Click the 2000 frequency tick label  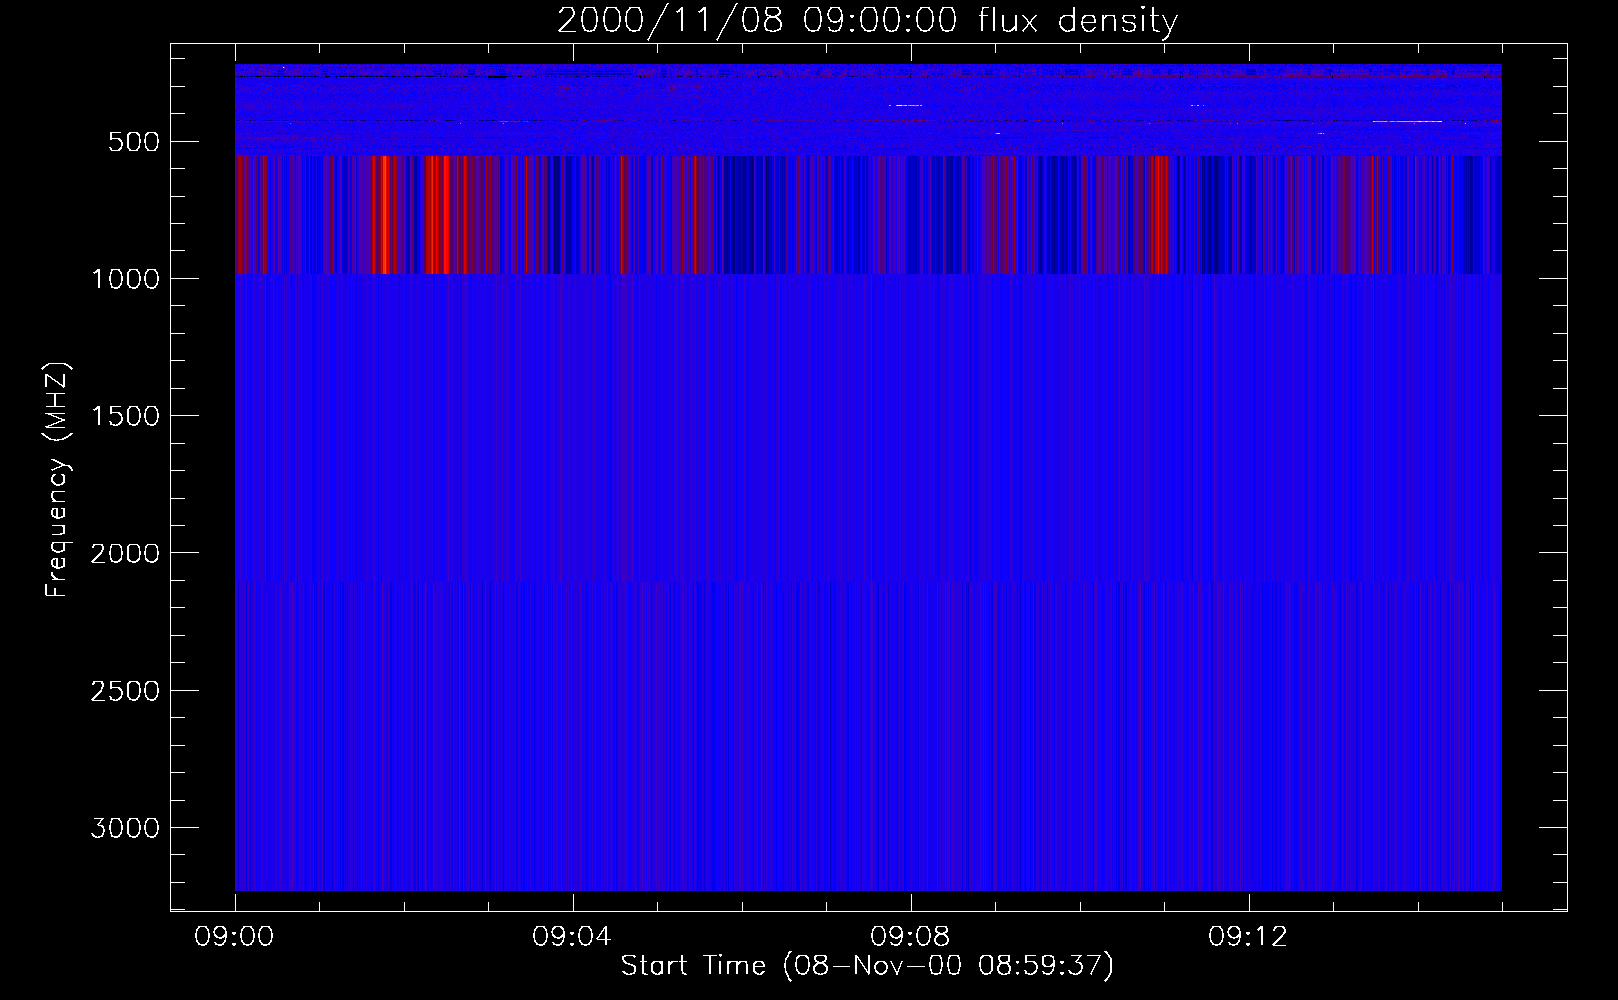click(x=125, y=553)
